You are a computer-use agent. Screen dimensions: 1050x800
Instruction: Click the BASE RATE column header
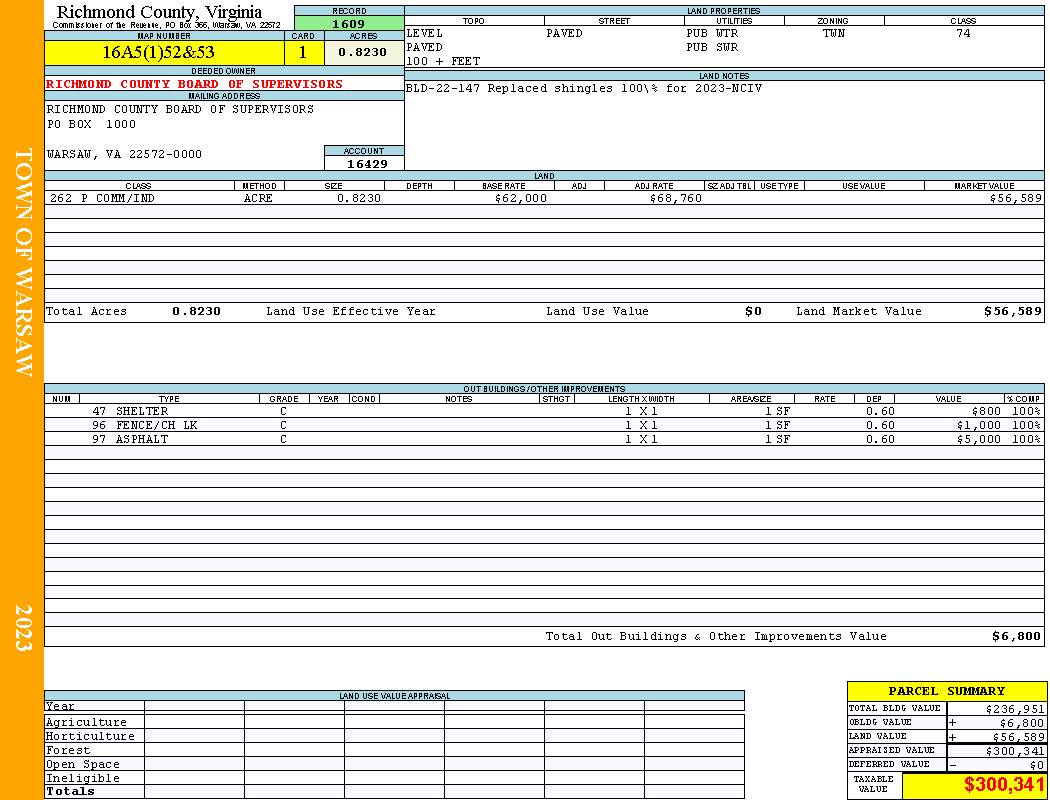[504, 186]
